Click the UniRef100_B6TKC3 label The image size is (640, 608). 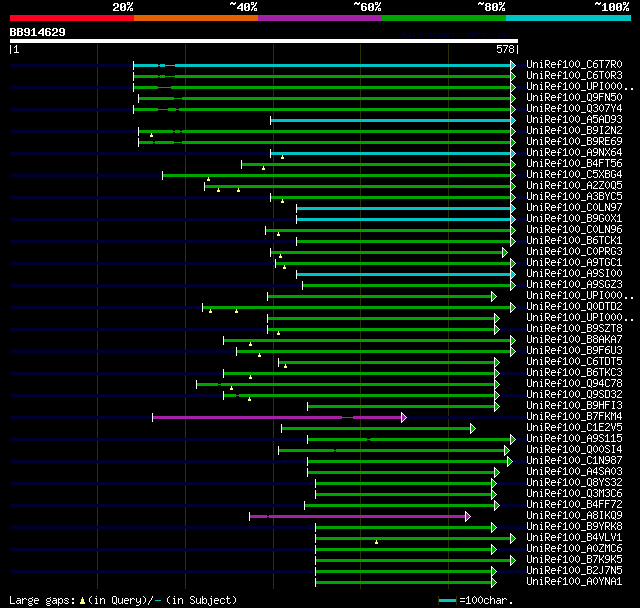click(x=574, y=373)
